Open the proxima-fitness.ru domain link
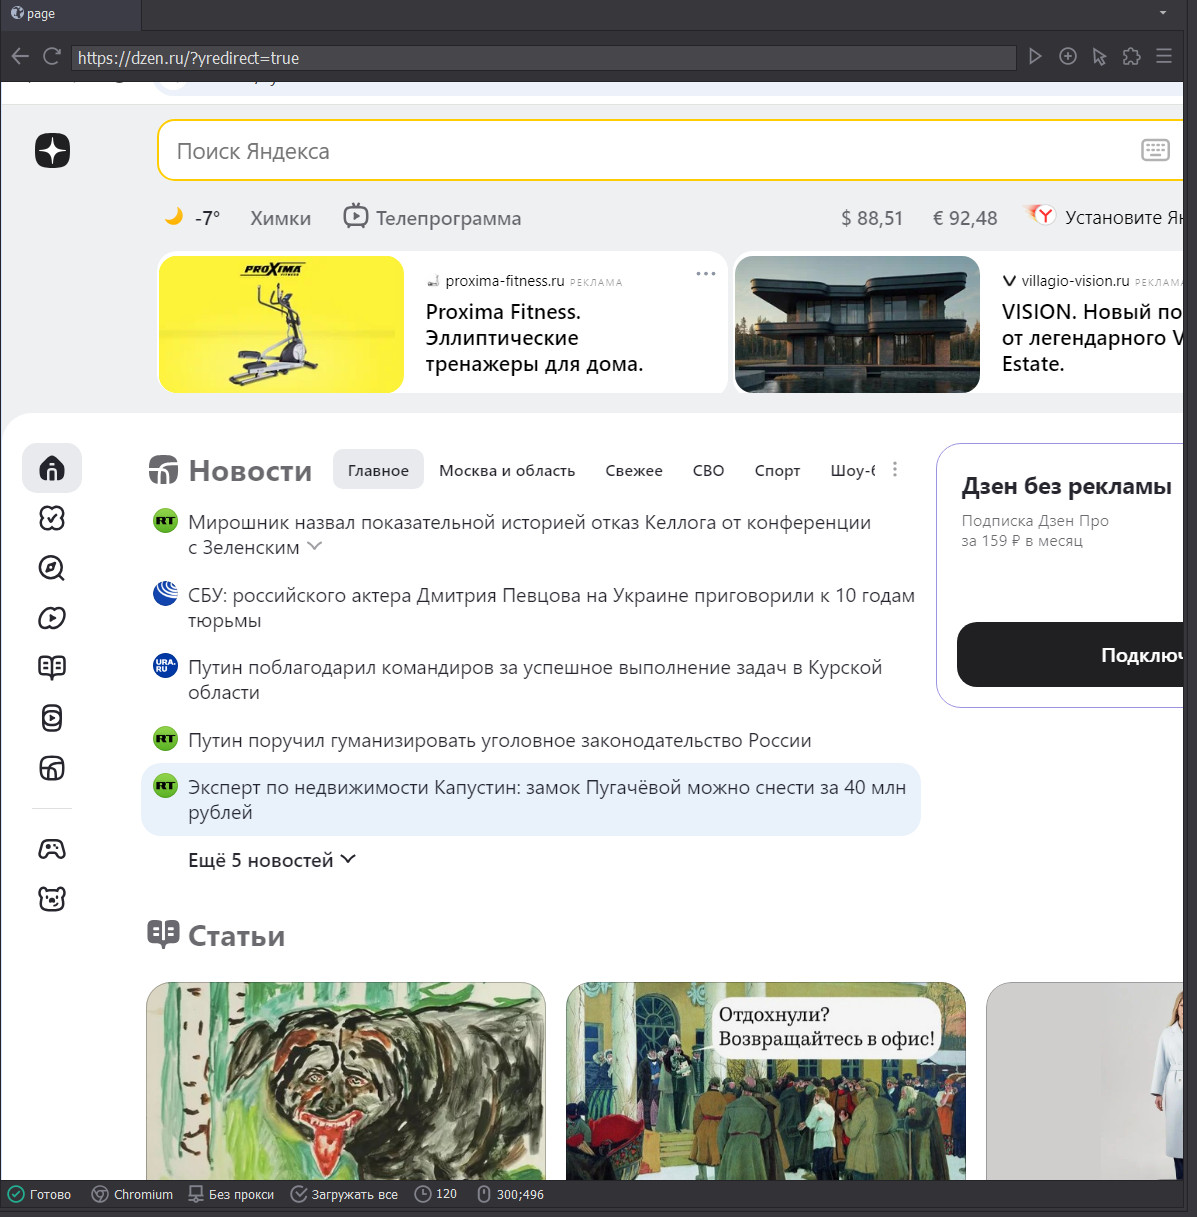This screenshot has width=1197, height=1217. tap(504, 281)
